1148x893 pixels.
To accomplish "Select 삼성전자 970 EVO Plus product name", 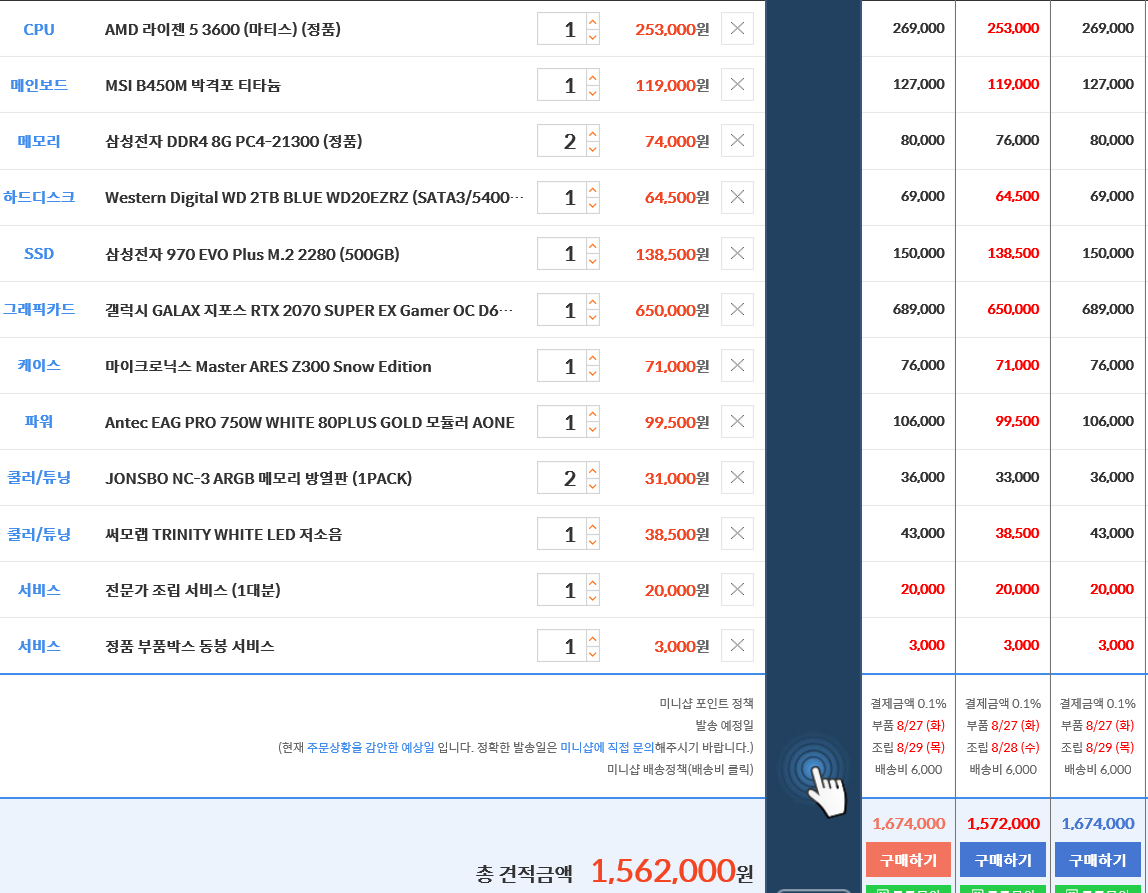I will click(252, 254).
